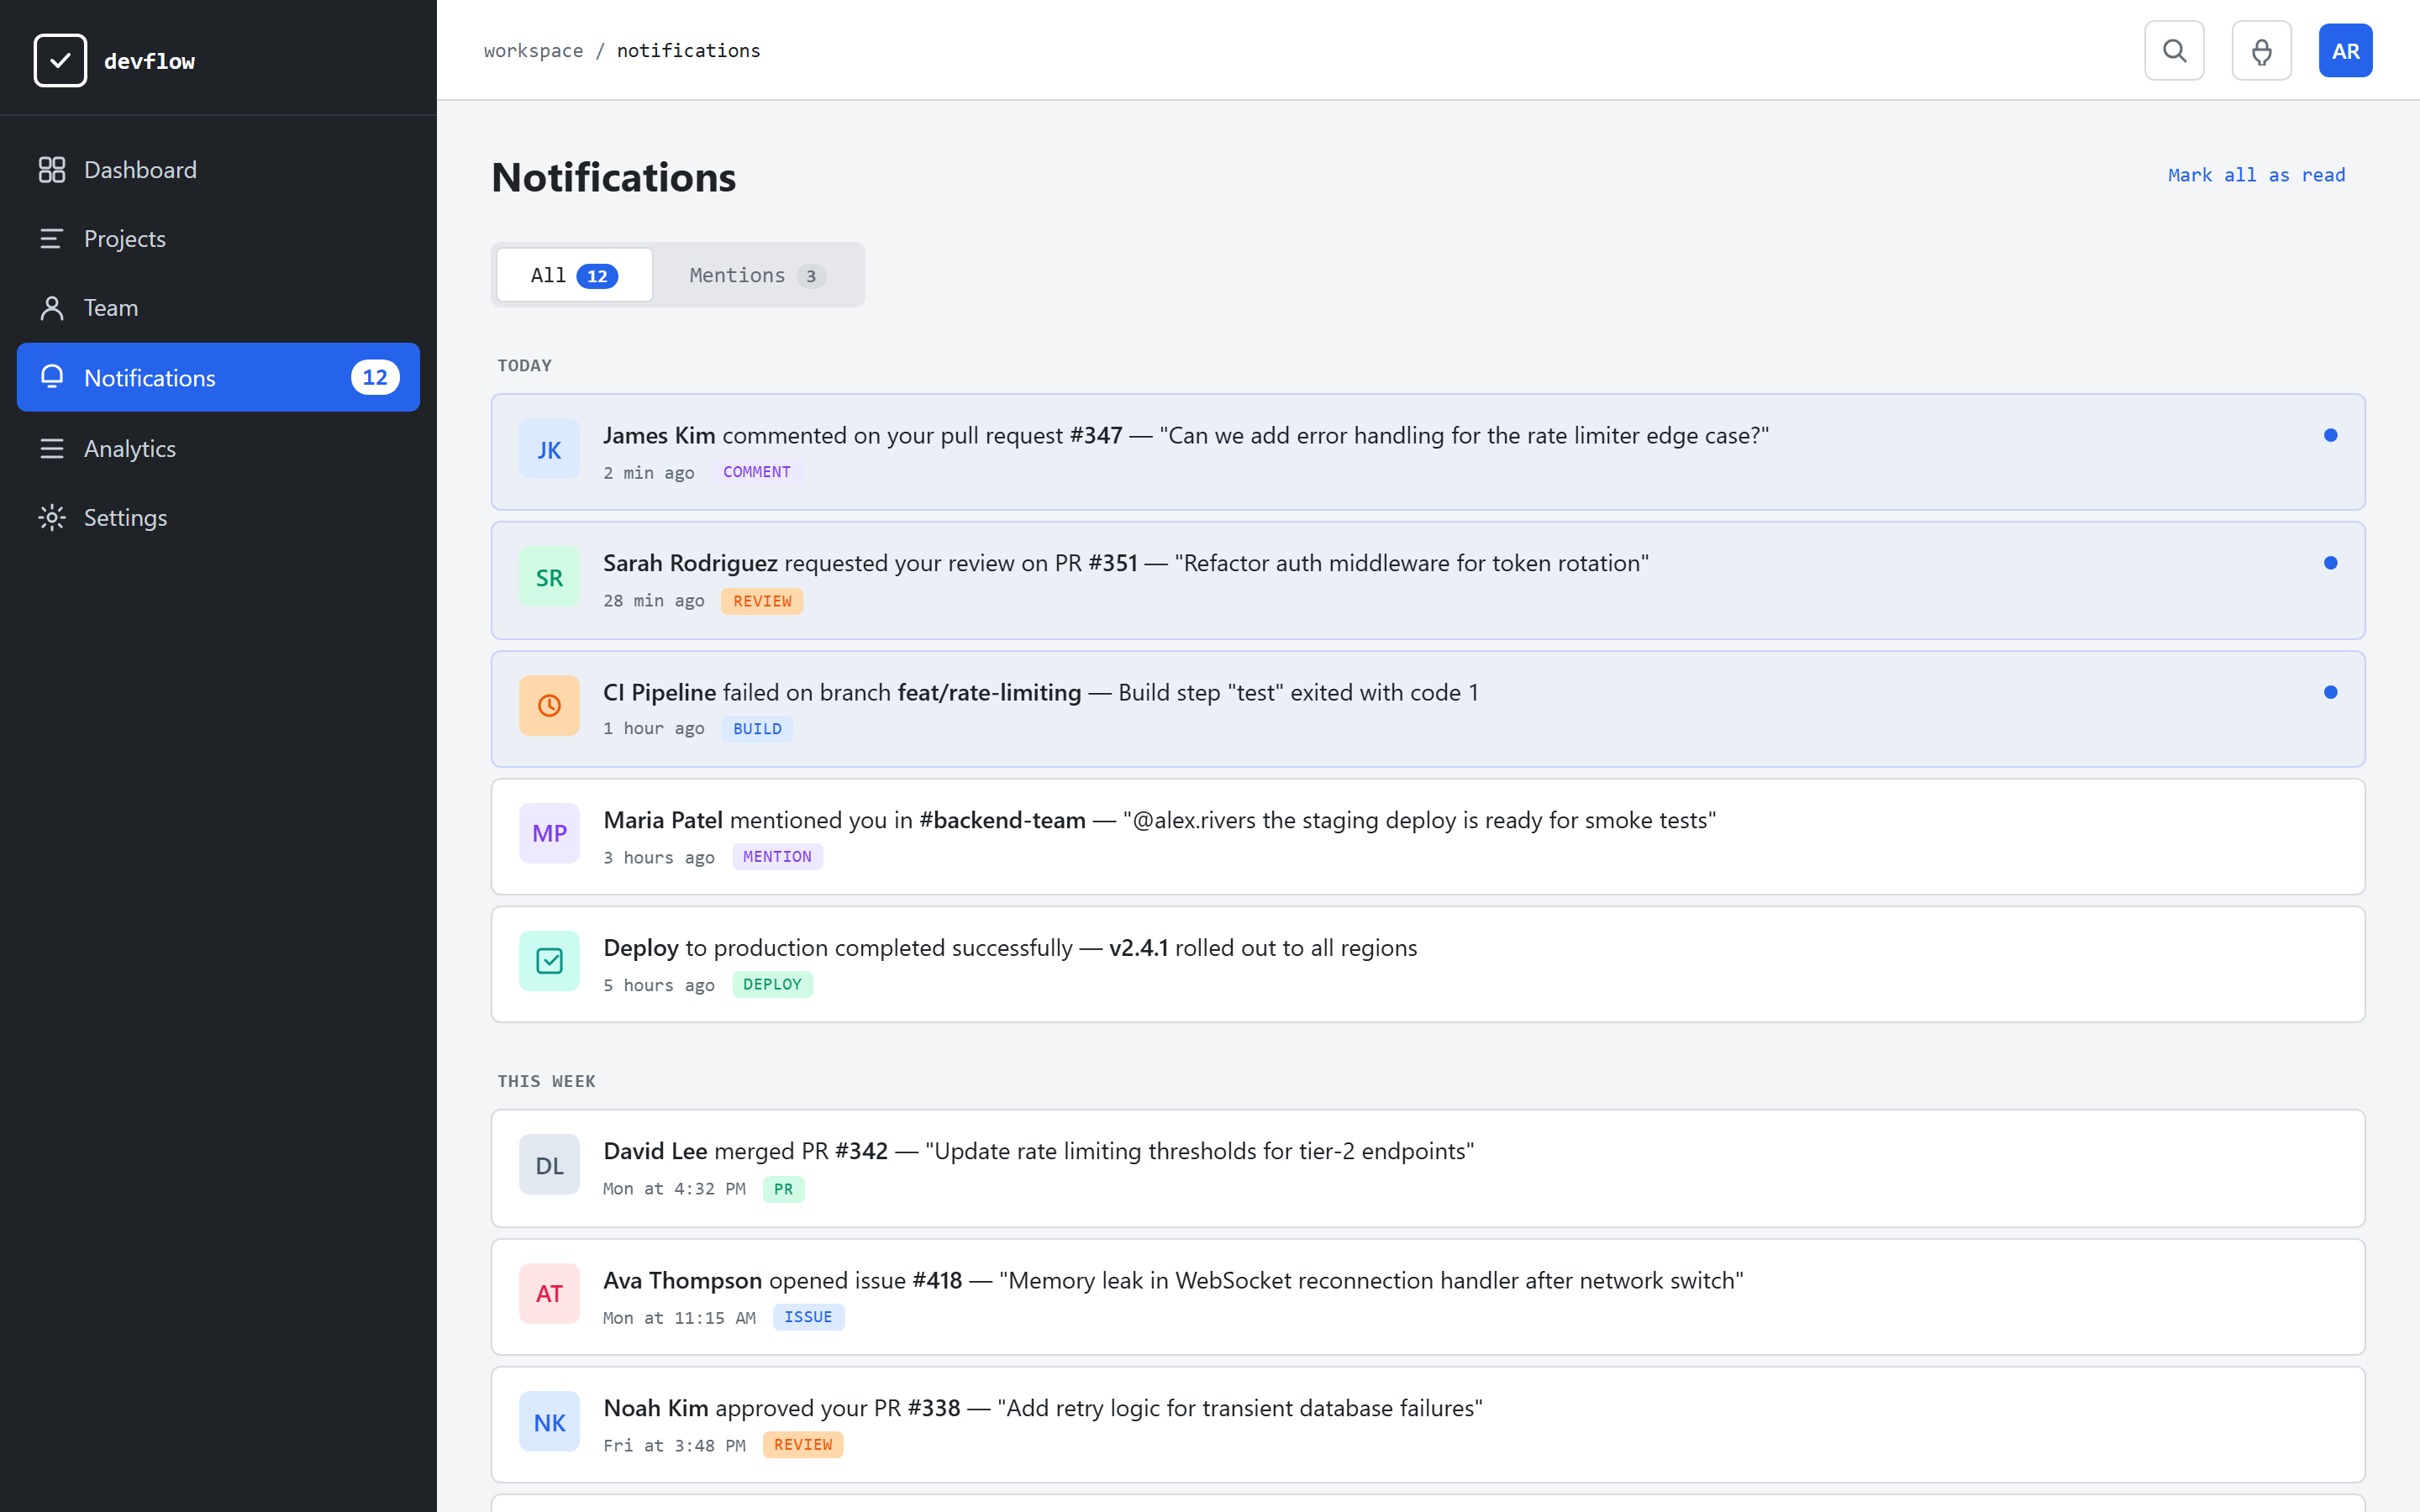Click the MP avatar of Maria Patel
2420x1512 pixels.
pos(549,833)
